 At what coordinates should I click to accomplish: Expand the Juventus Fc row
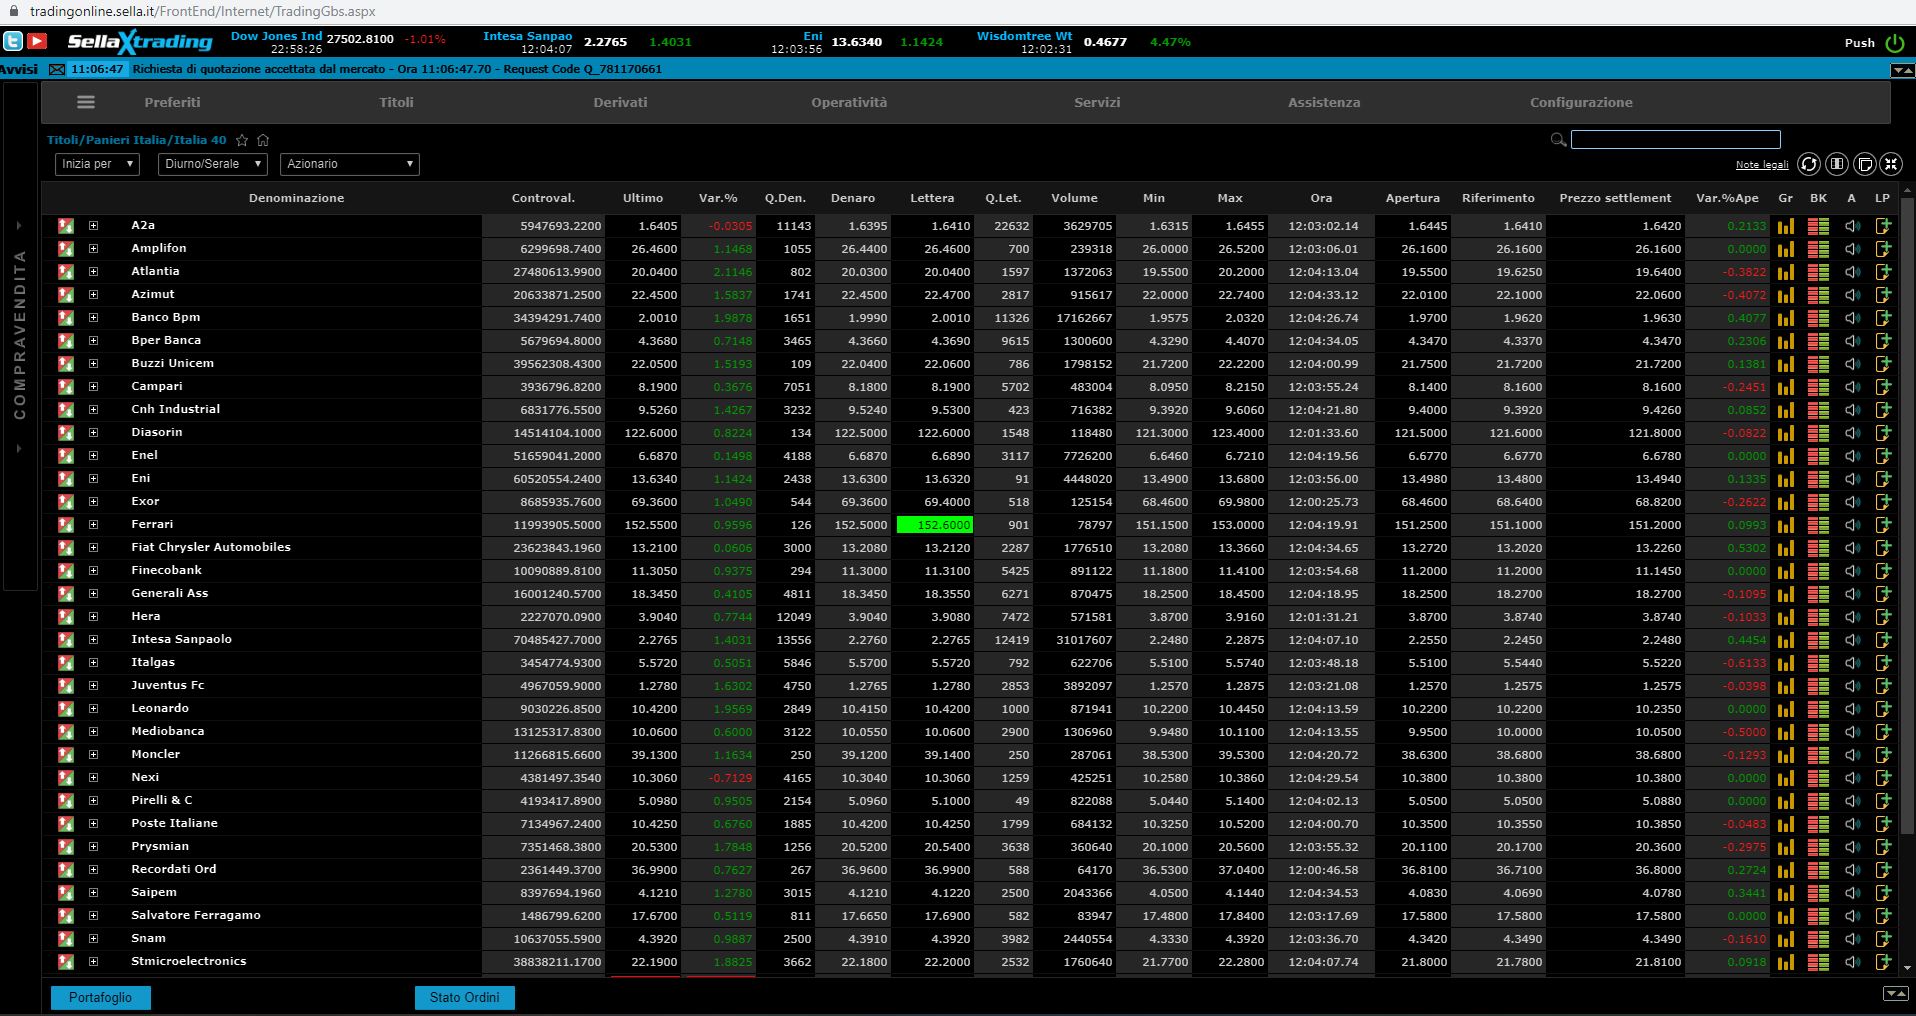(x=93, y=686)
